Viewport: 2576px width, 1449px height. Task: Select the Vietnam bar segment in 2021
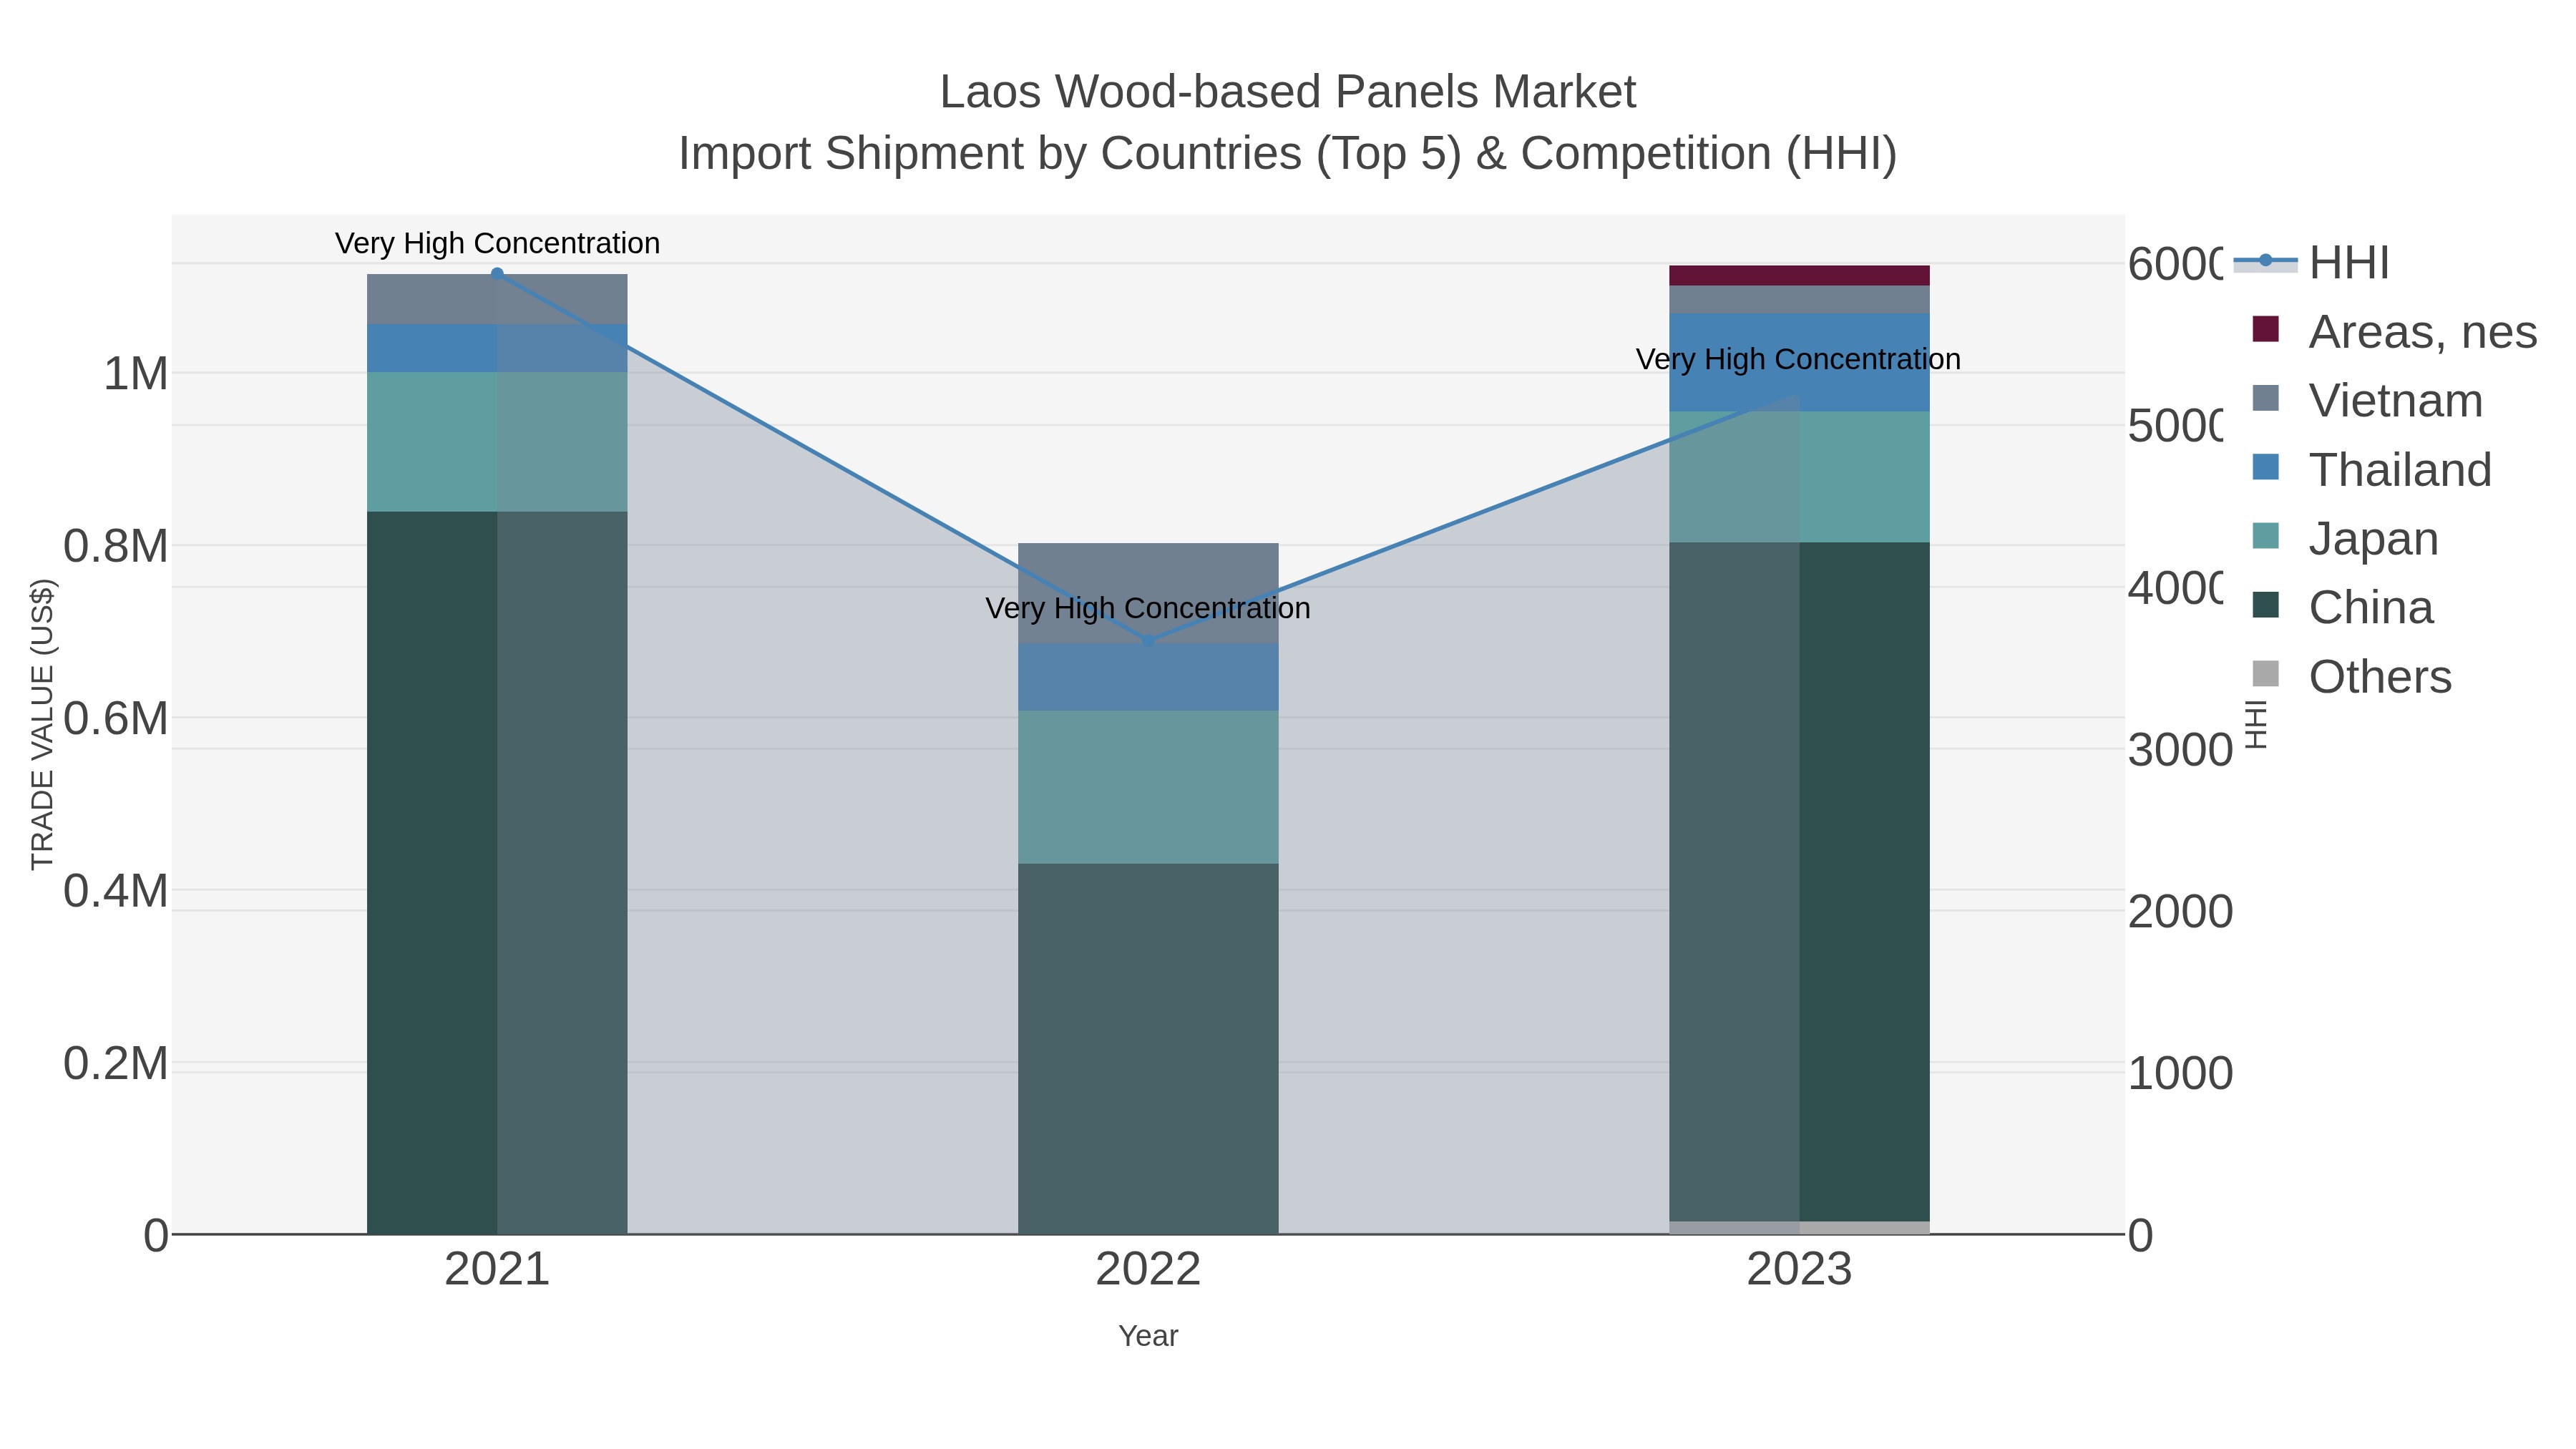point(497,299)
